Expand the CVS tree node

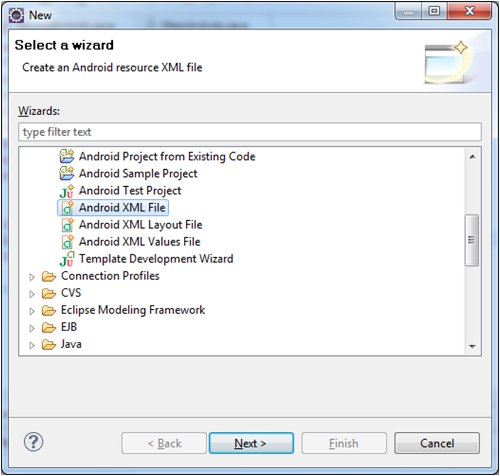32,294
